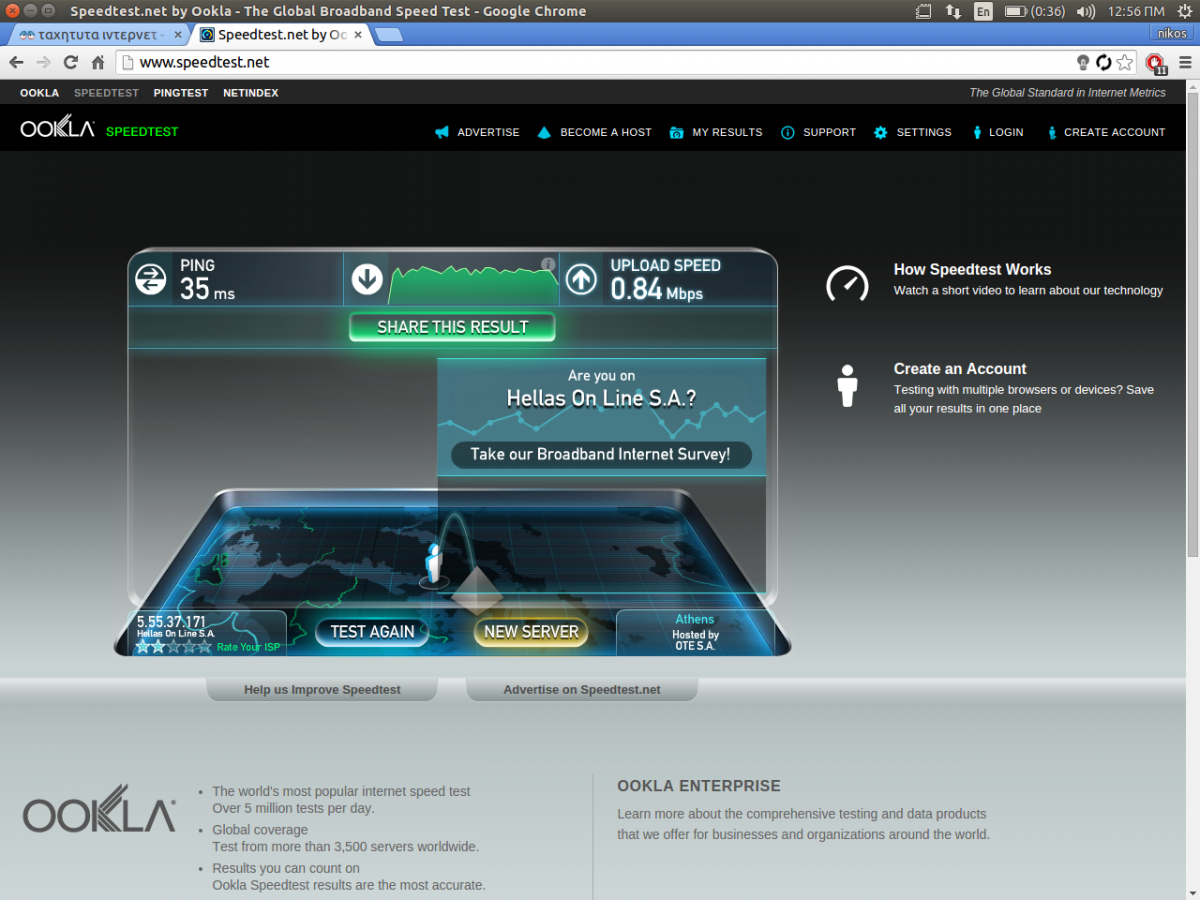This screenshot has height=900, width=1200.
Task: Click the Advertise megaphone icon
Action: (442, 132)
